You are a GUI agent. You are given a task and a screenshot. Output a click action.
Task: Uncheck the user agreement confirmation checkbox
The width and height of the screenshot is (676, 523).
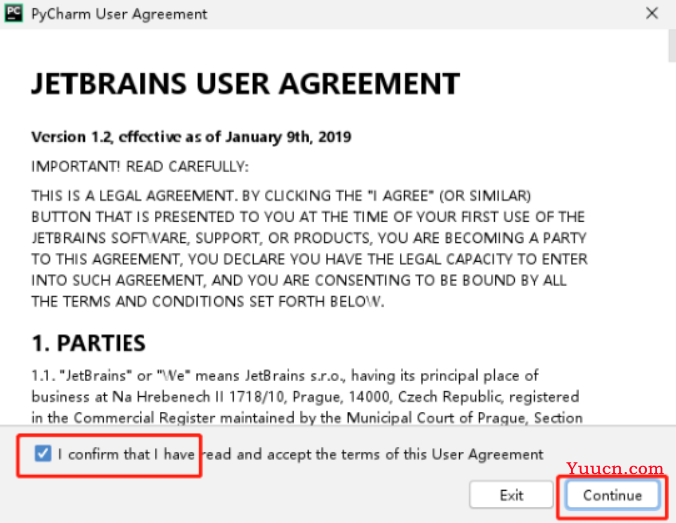(43, 454)
